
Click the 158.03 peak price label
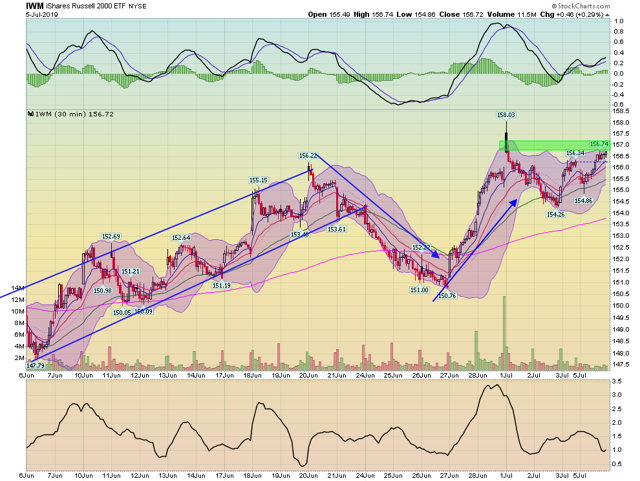[x=506, y=115]
